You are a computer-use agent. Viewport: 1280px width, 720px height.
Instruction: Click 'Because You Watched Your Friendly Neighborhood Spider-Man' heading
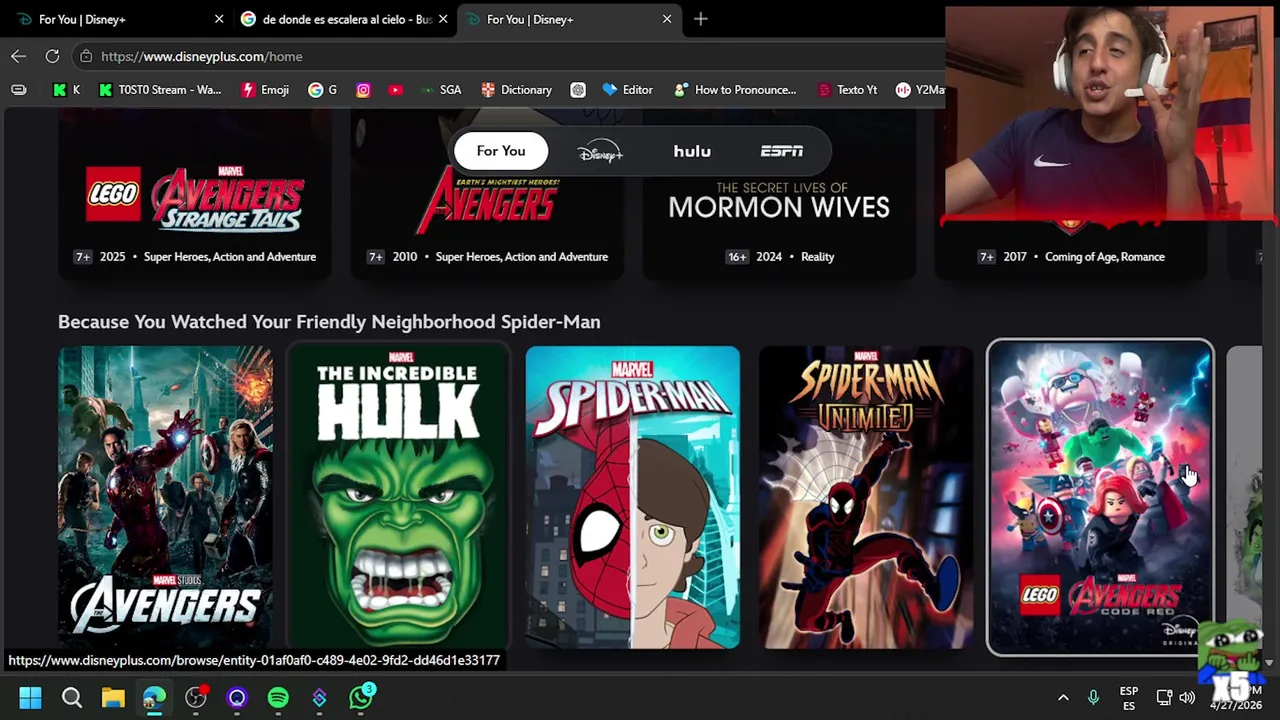coord(329,322)
